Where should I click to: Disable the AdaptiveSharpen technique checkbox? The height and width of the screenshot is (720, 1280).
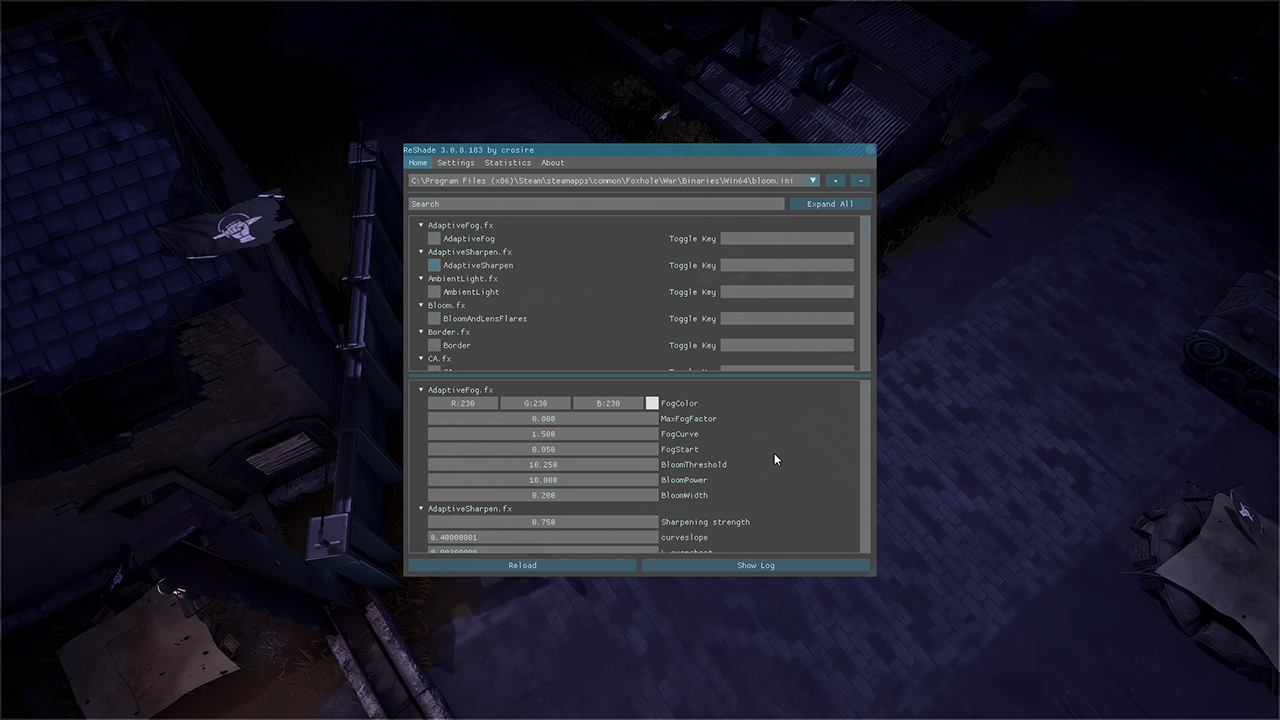(434, 266)
